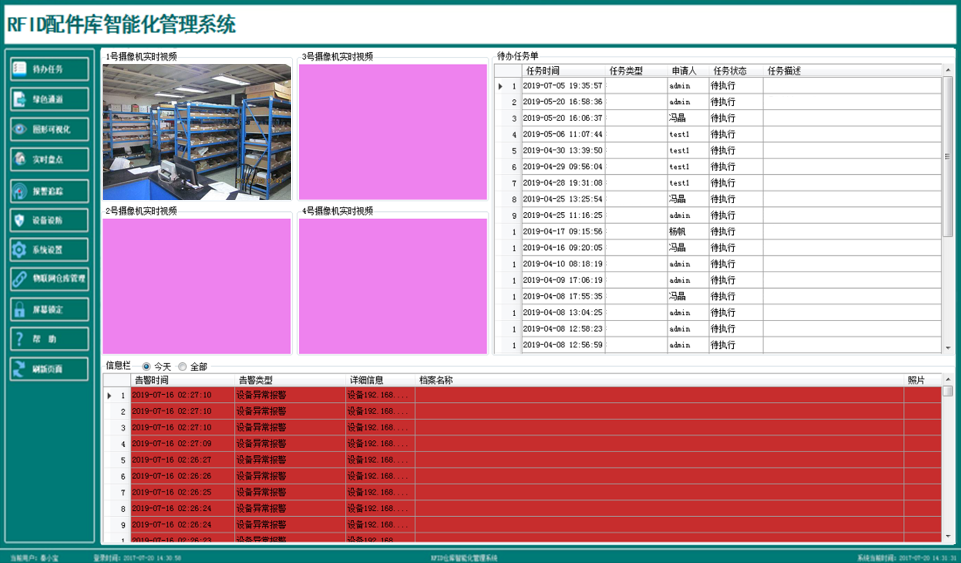The height and width of the screenshot is (563, 961).
Task: Select the 全部 radio button
Action: tap(182, 367)
